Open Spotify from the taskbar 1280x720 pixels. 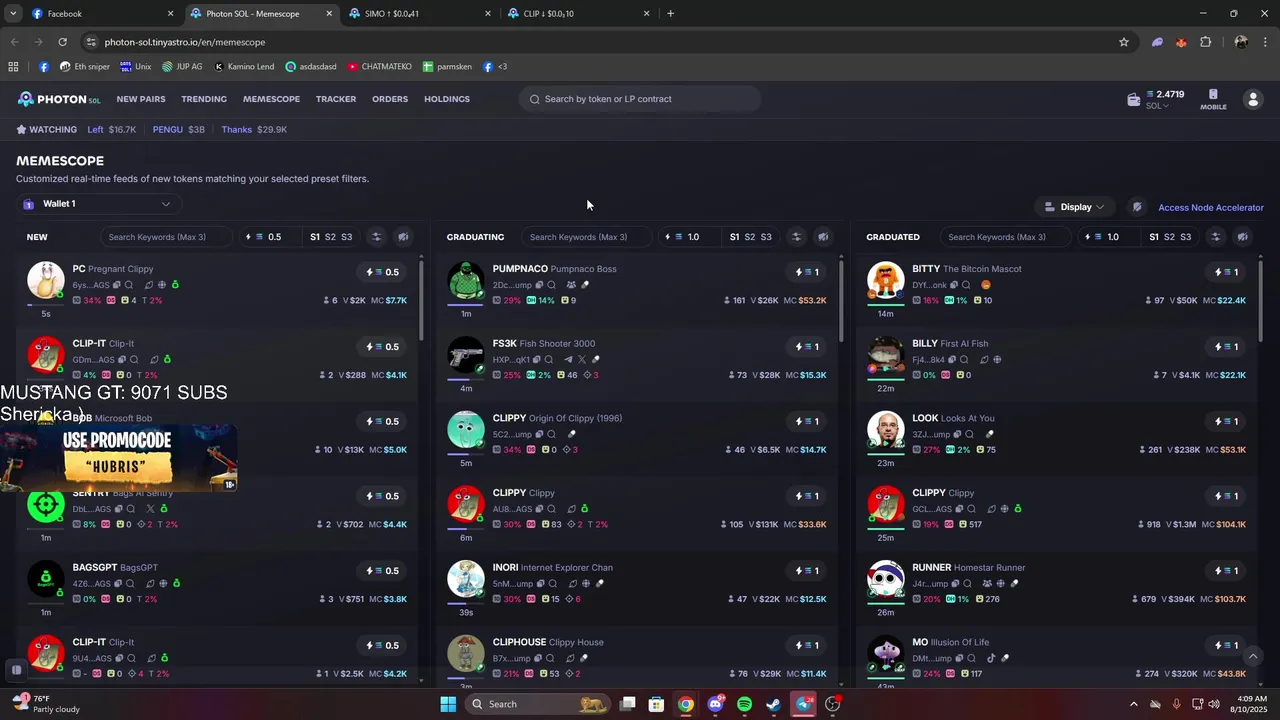[744, 704]
